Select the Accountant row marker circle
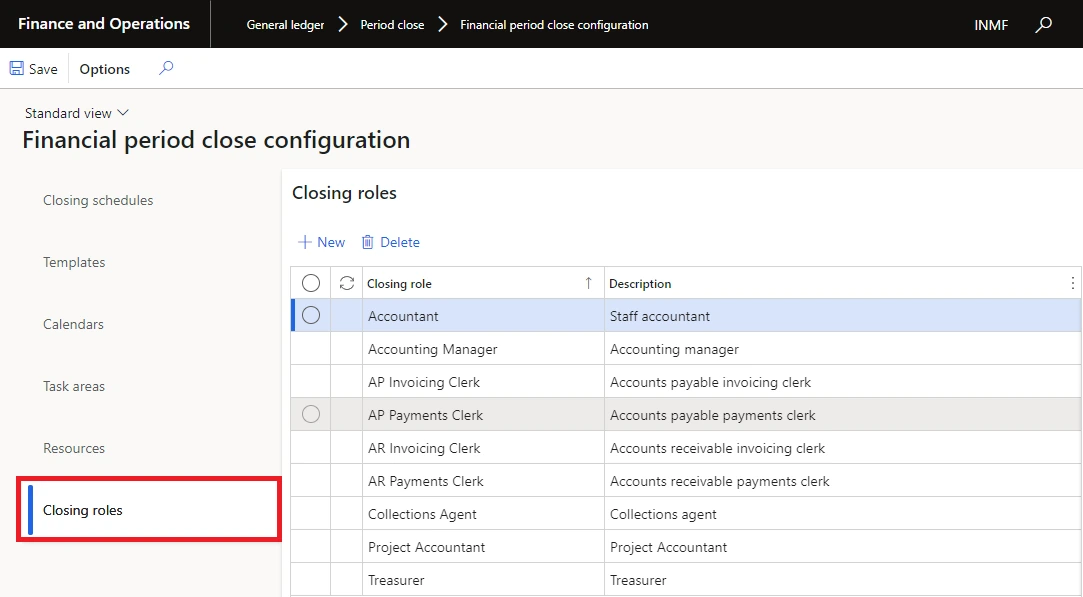 [311, 315]
